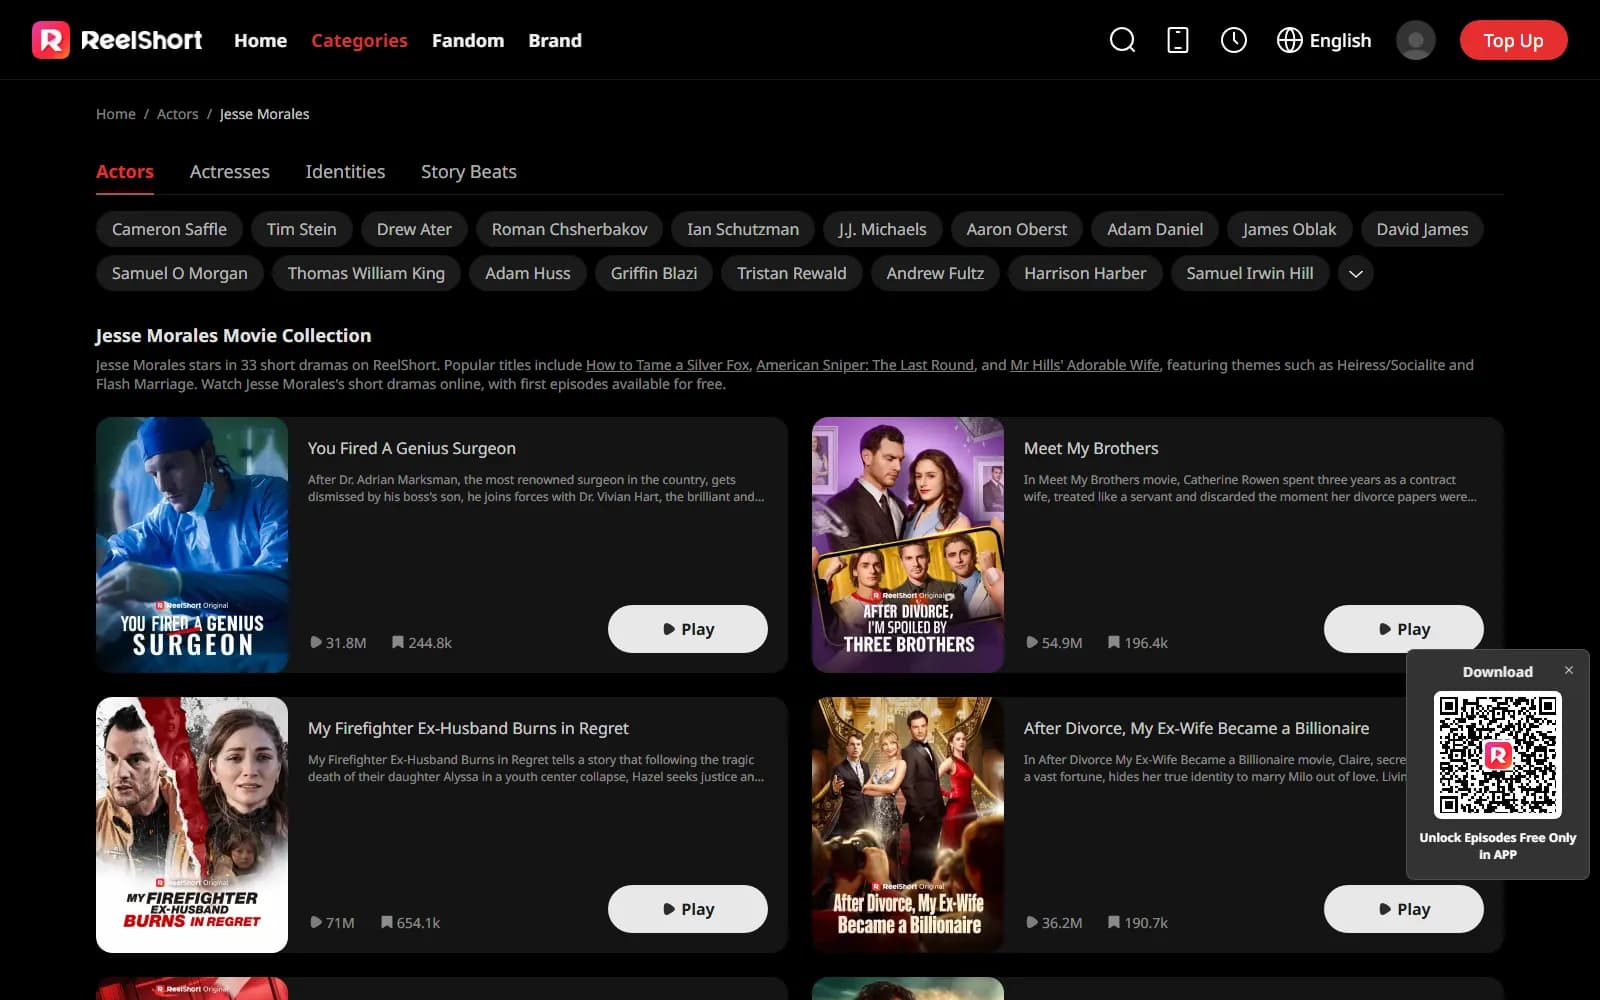Select actor Adam Huss
The width and height of the screenshot is (1600, 1000).
coord(527,273)
